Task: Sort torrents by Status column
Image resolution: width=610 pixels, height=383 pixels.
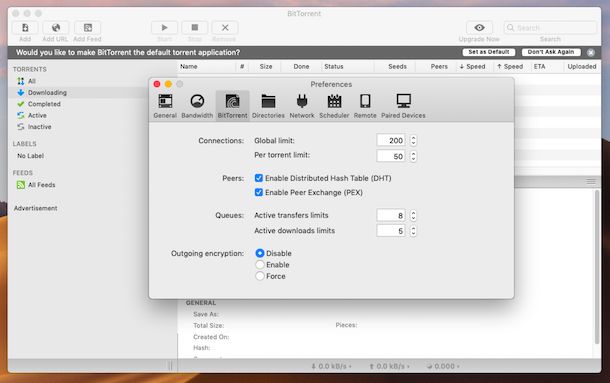Action: tap(347, 67)
